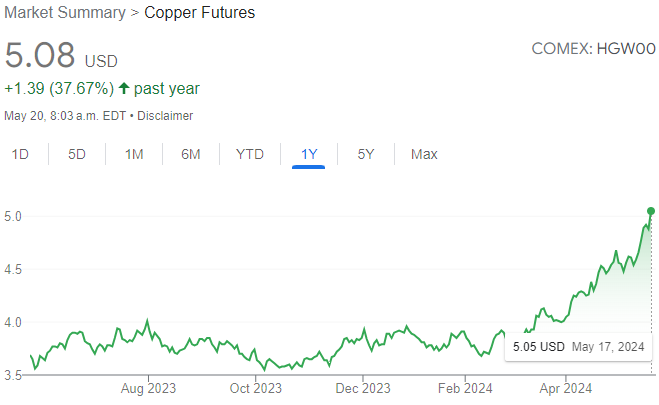Select the YTD range tab
The width and height of the screenshot is (659, 405).
point(250,154)
